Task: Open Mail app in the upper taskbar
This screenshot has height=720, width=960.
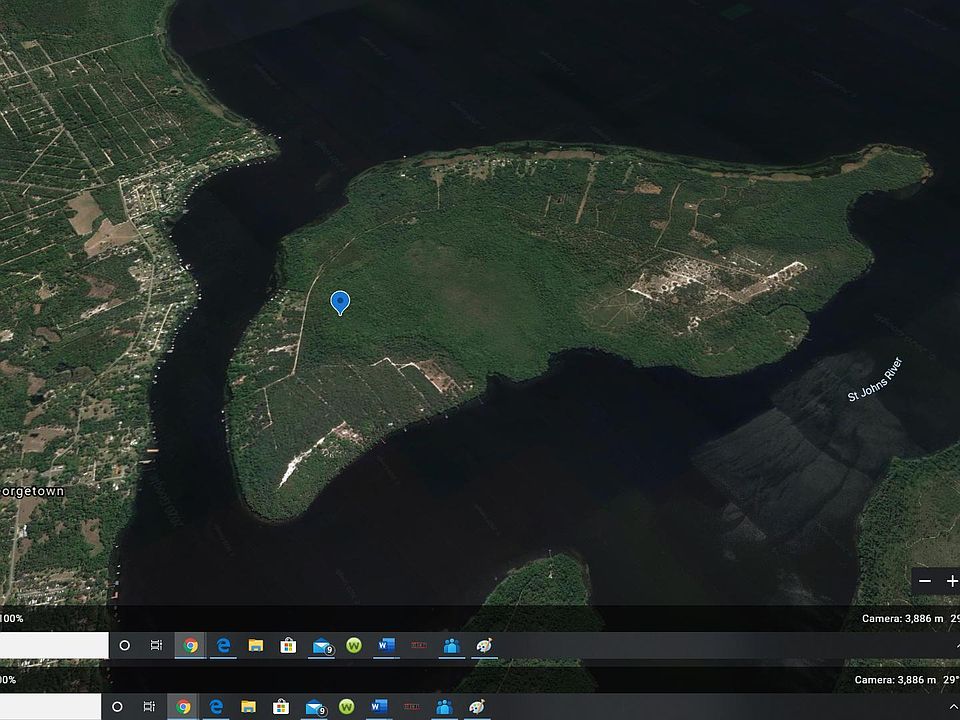Action: [321, 646]
